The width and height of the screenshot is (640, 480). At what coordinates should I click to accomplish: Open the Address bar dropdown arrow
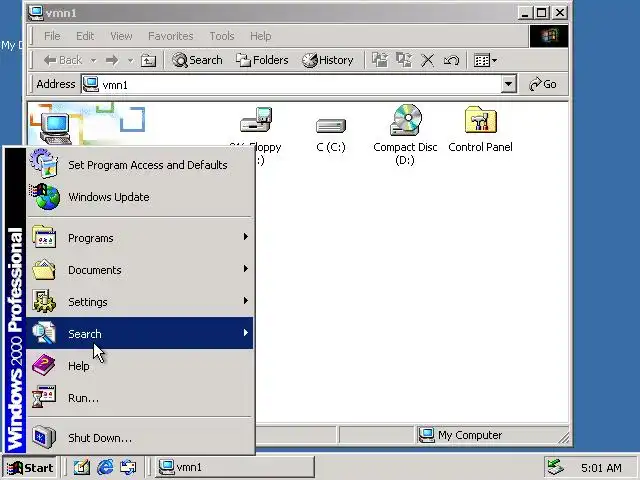click(509, 84)
